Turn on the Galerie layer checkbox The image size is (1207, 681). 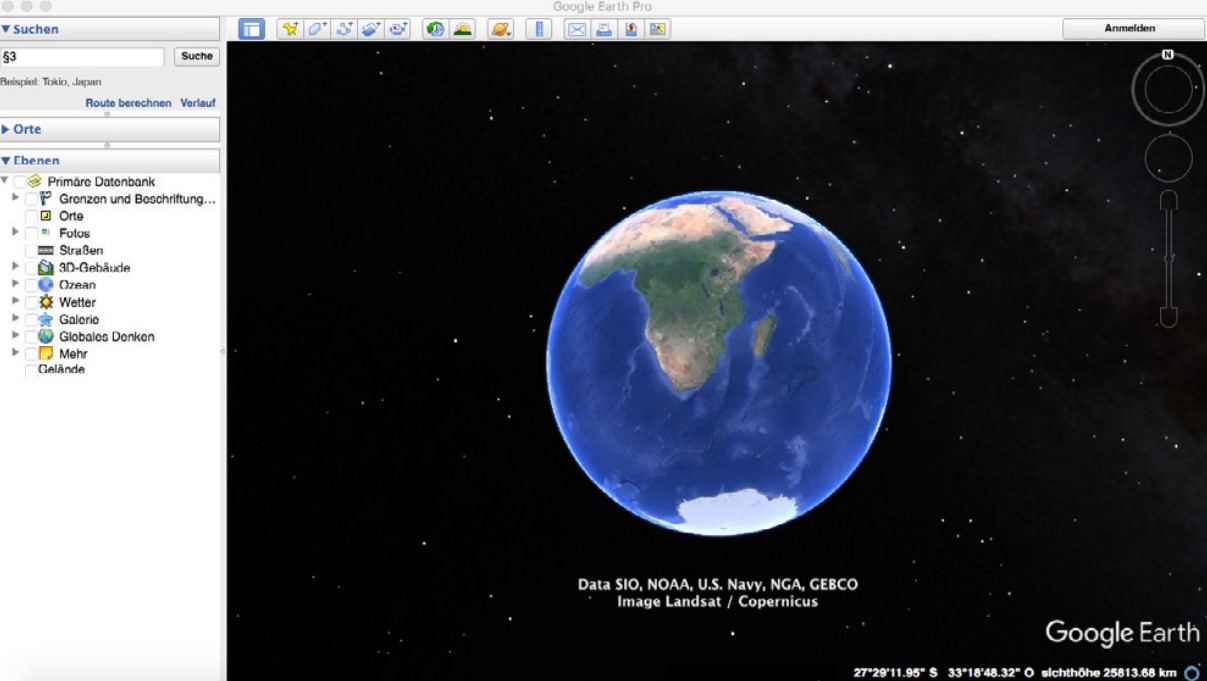click(x=31, y=319)
